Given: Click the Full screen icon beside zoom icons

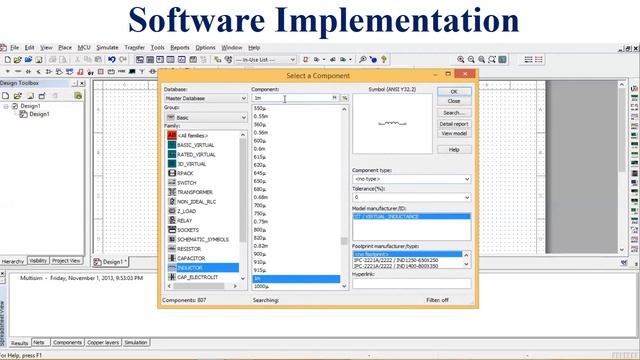Looking at the screenshot, I should pos(502,60).
